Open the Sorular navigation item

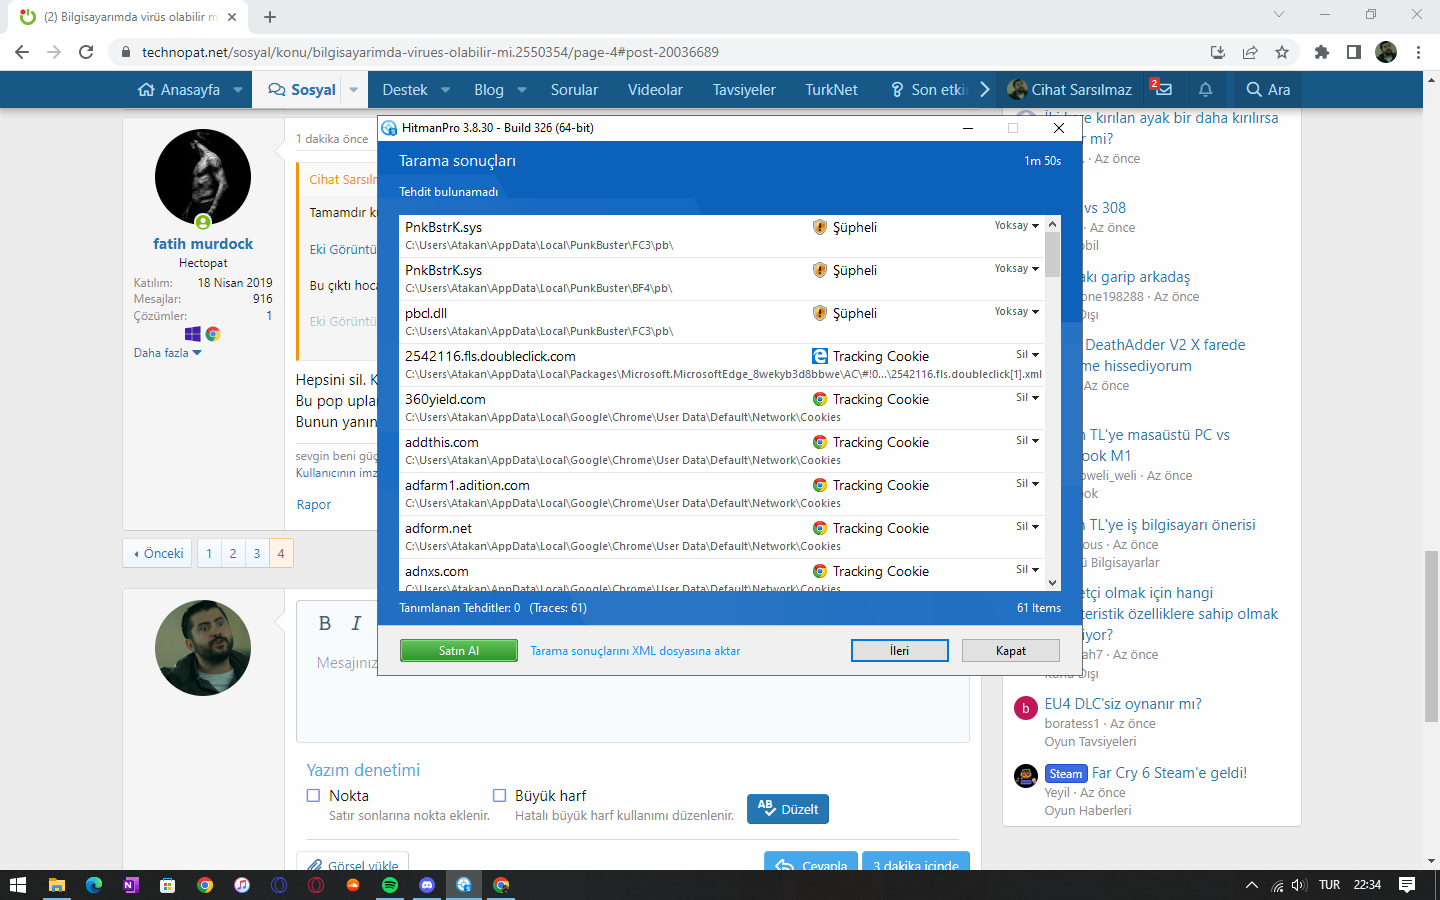tap(574, 90)
